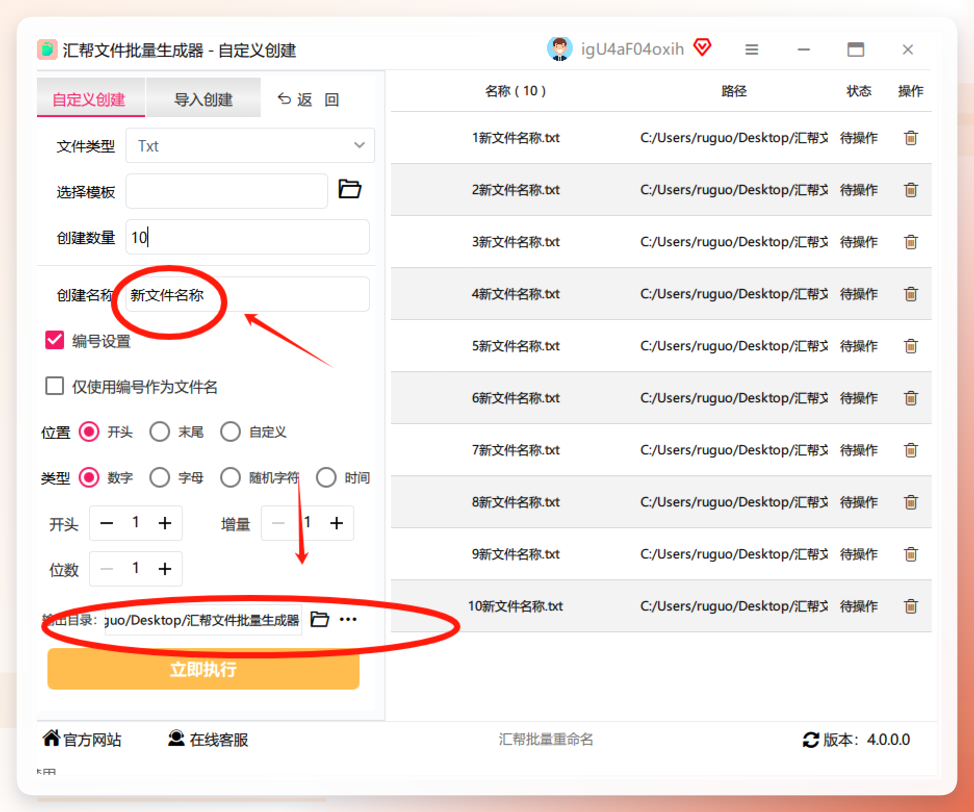
Task: Delete the 4新文件名称.txt row
Action: click(911, 294)
